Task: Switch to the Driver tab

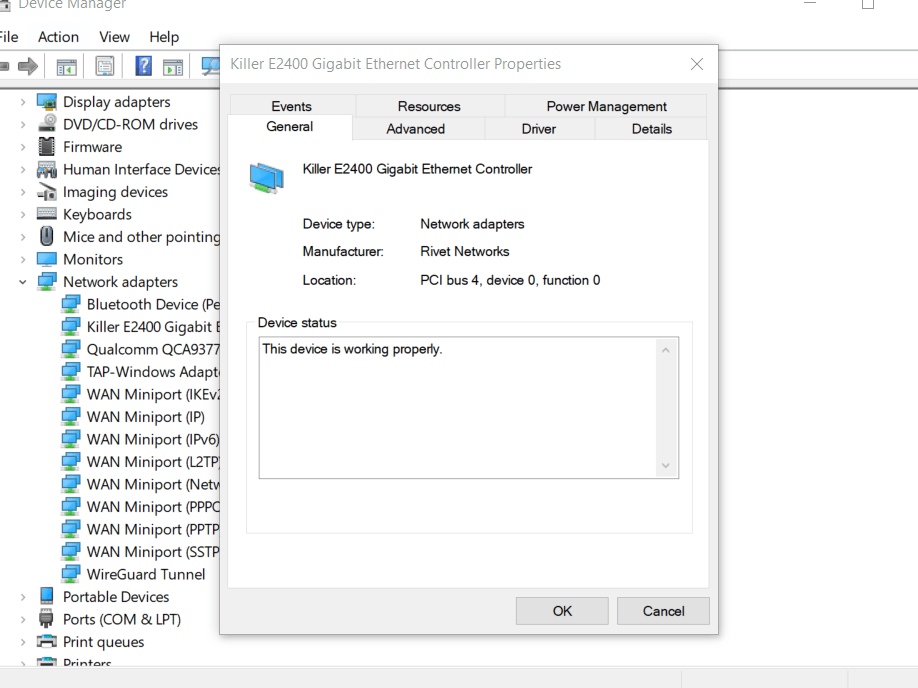Action: click(539, 128)
